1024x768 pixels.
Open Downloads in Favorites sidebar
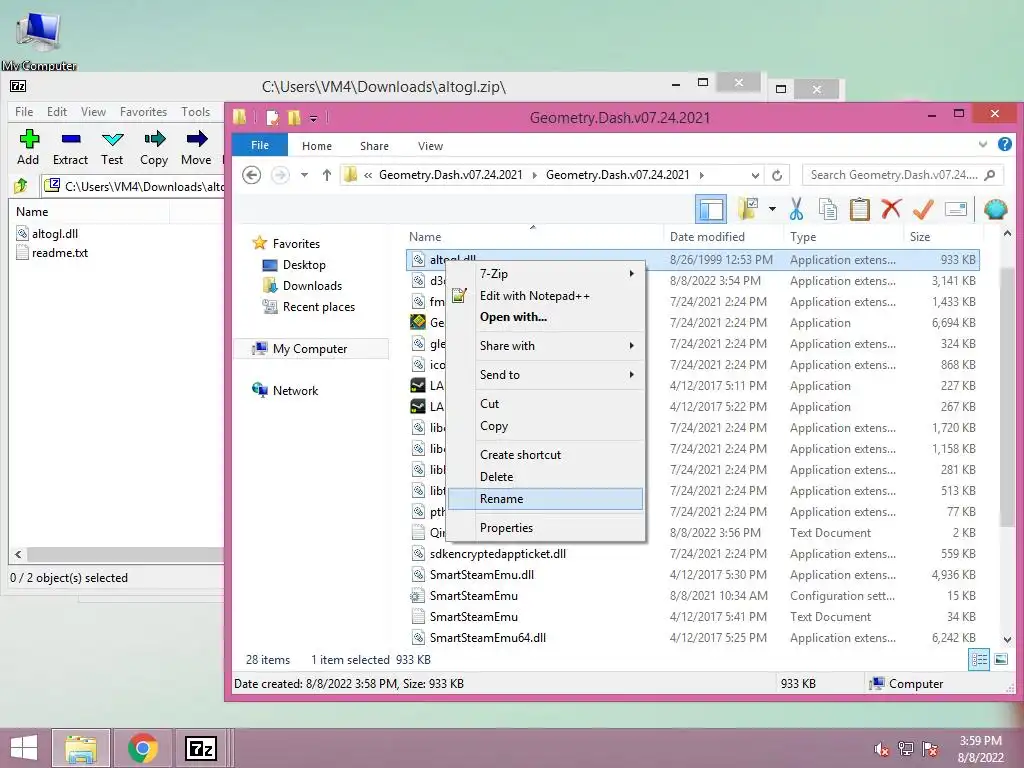pyautogui.click(x=312, y=286)
